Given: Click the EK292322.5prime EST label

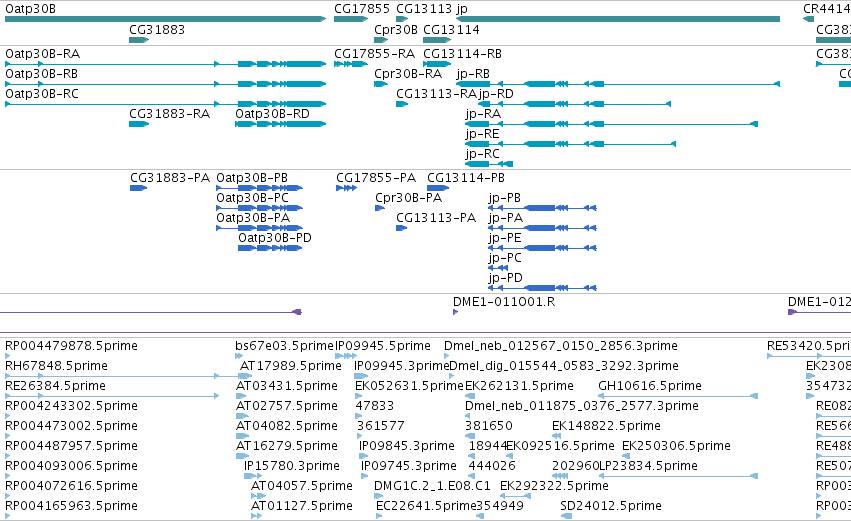Looking at the screenshot, I should pos(554,486).
